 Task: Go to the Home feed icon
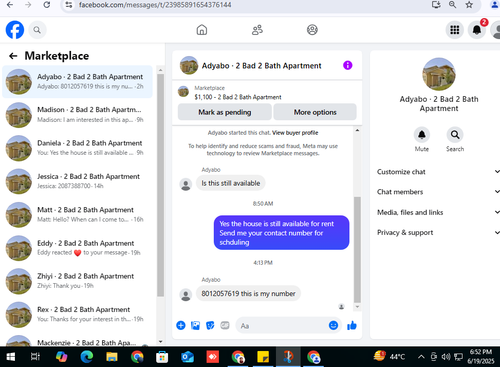(x=202, y=30)
